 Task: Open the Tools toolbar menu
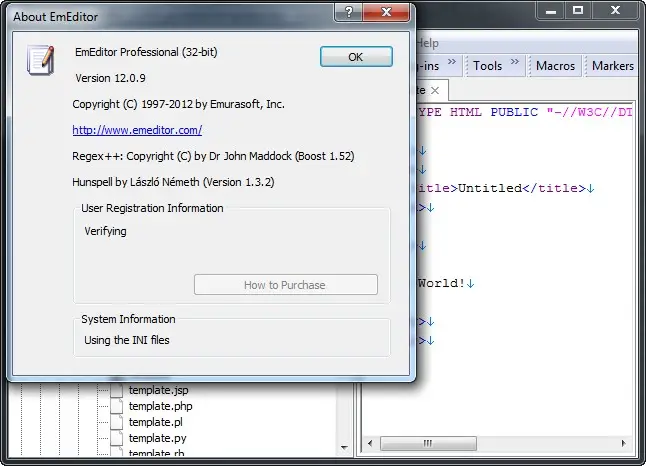coord(487,66)
